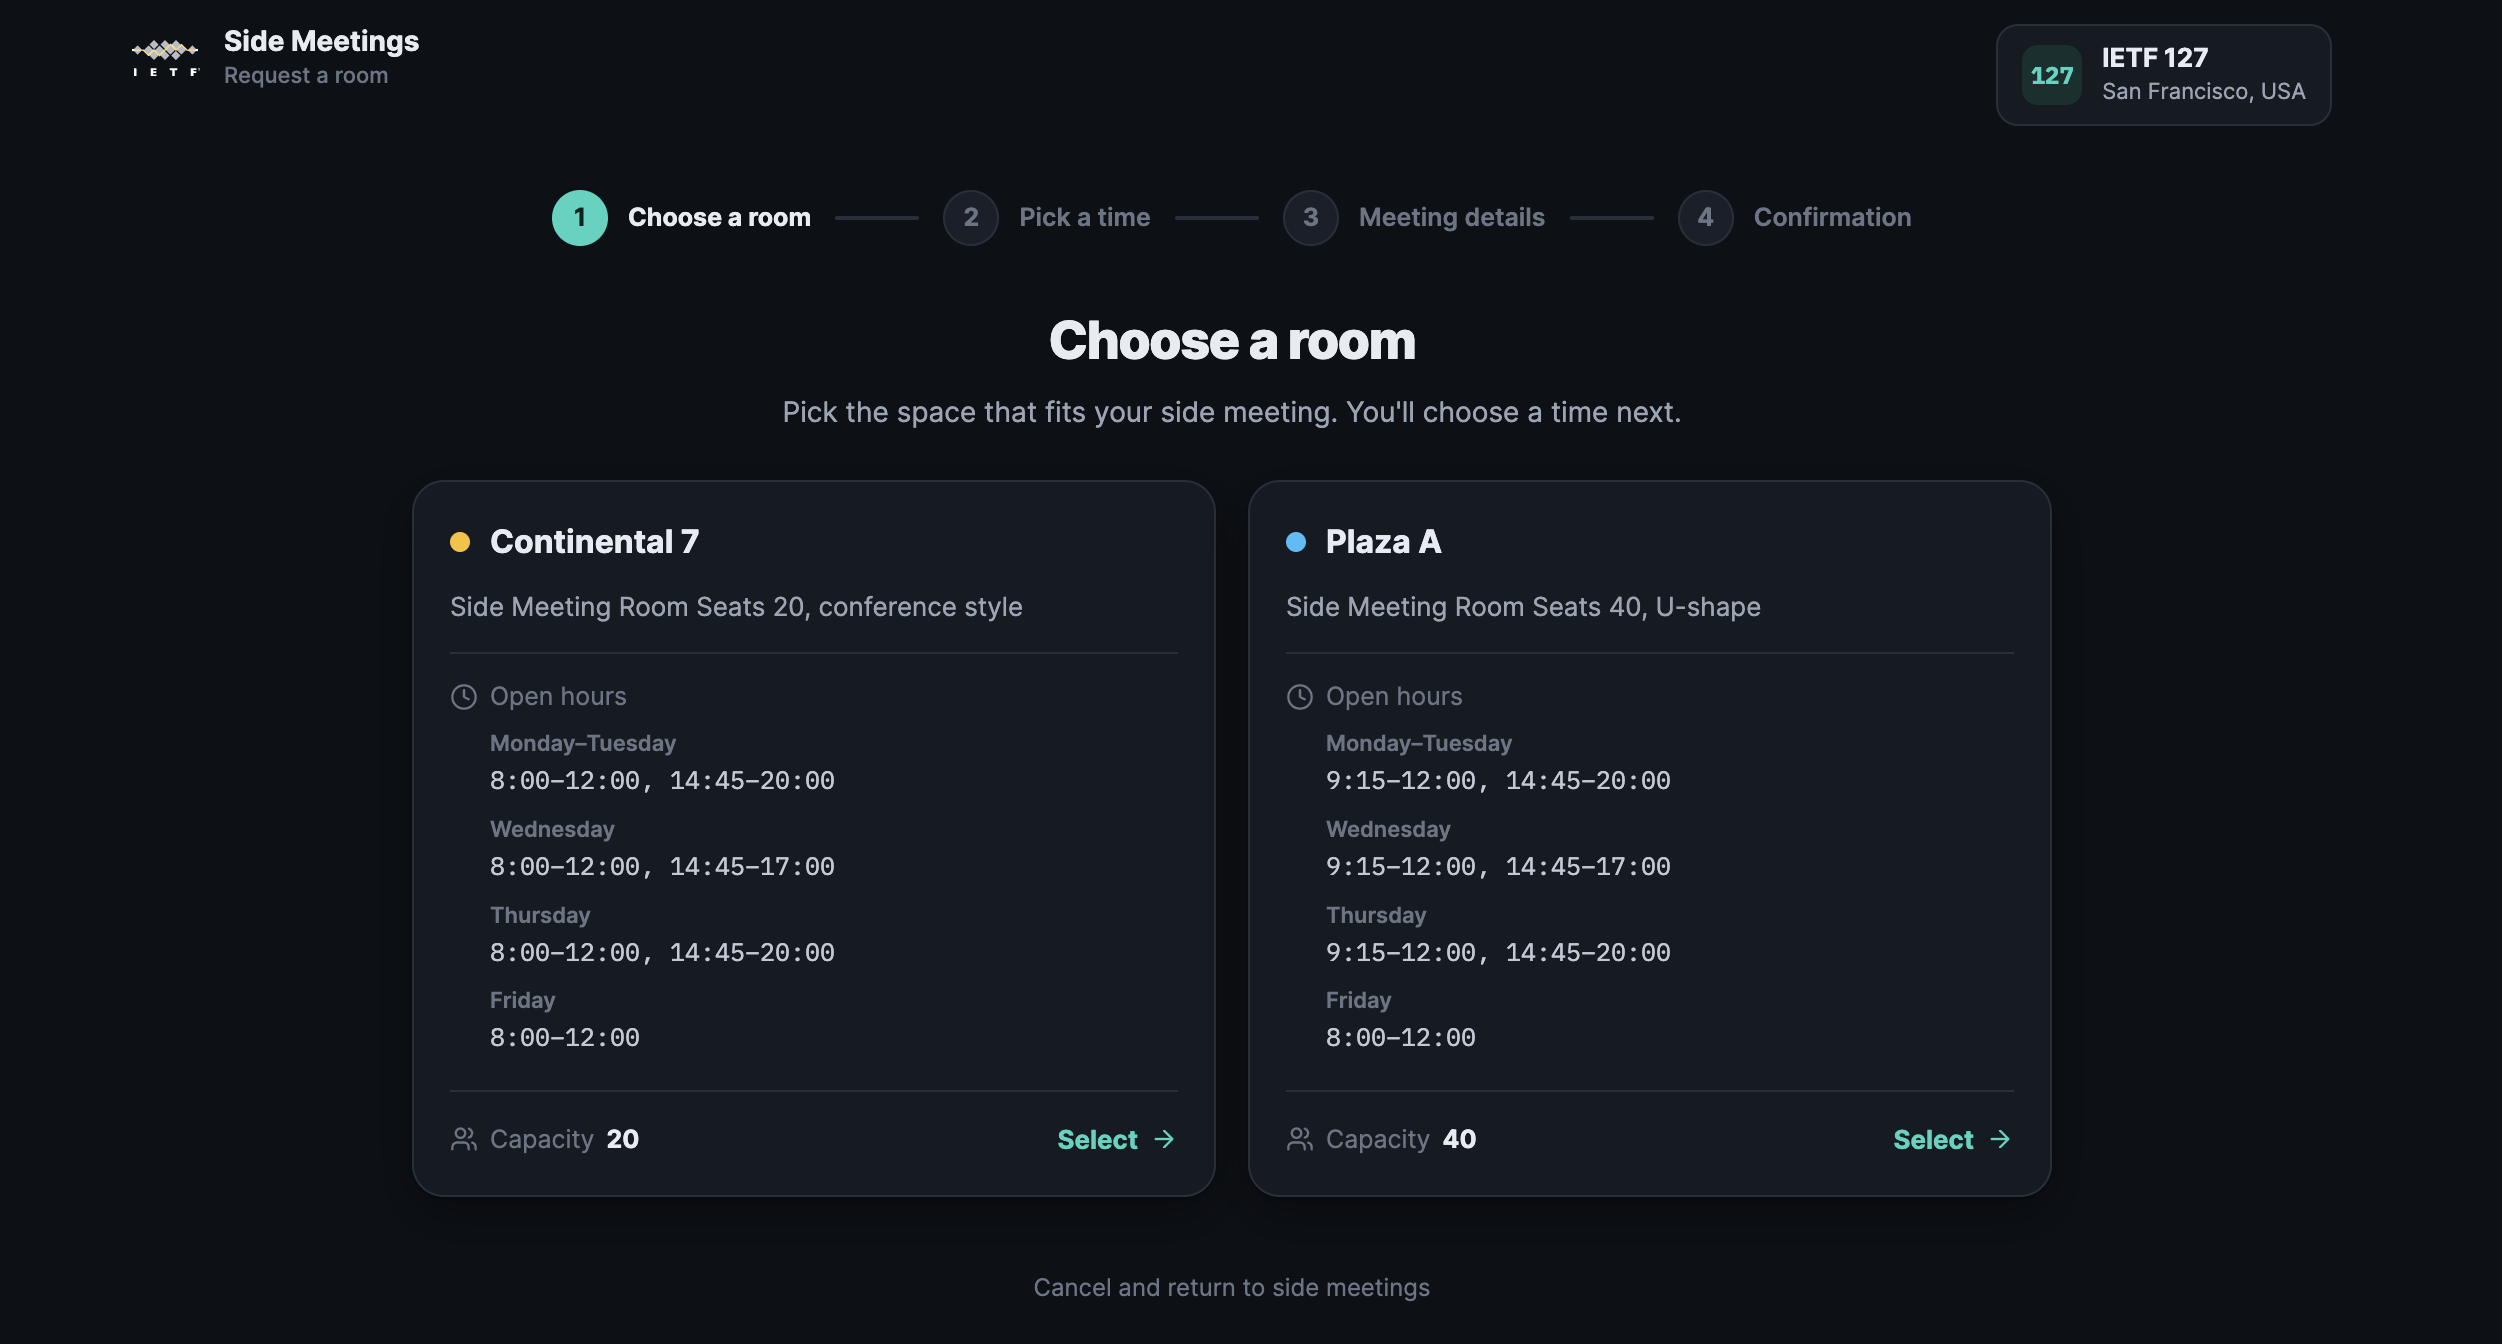Click the people capacity icon for Continental 7
The height and width of the screenshot is (1344, 2502).
point(463,1139)
